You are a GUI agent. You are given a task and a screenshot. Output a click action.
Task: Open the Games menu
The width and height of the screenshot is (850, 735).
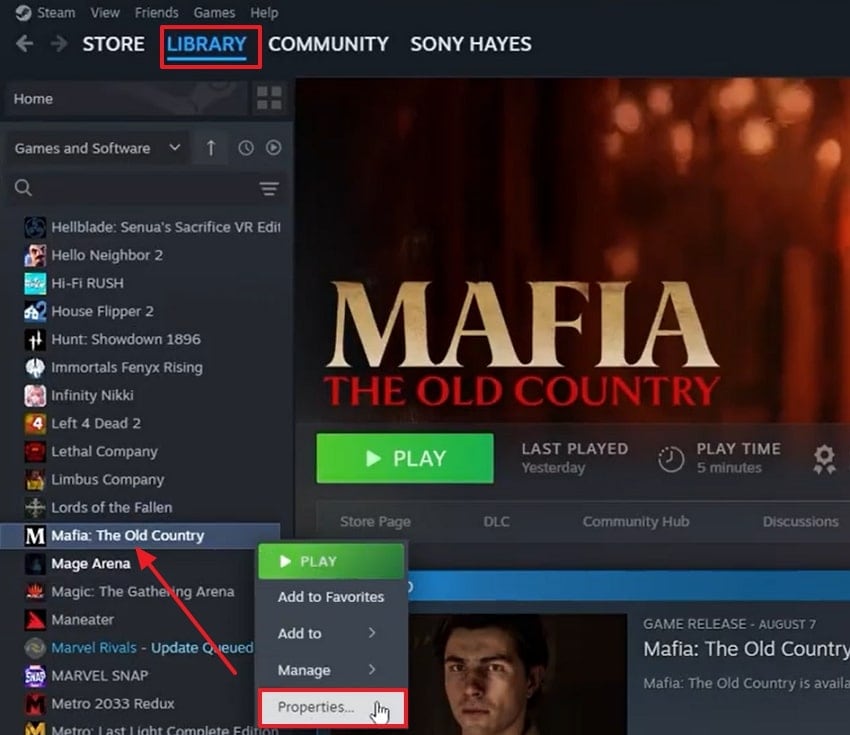pos(214,12)
